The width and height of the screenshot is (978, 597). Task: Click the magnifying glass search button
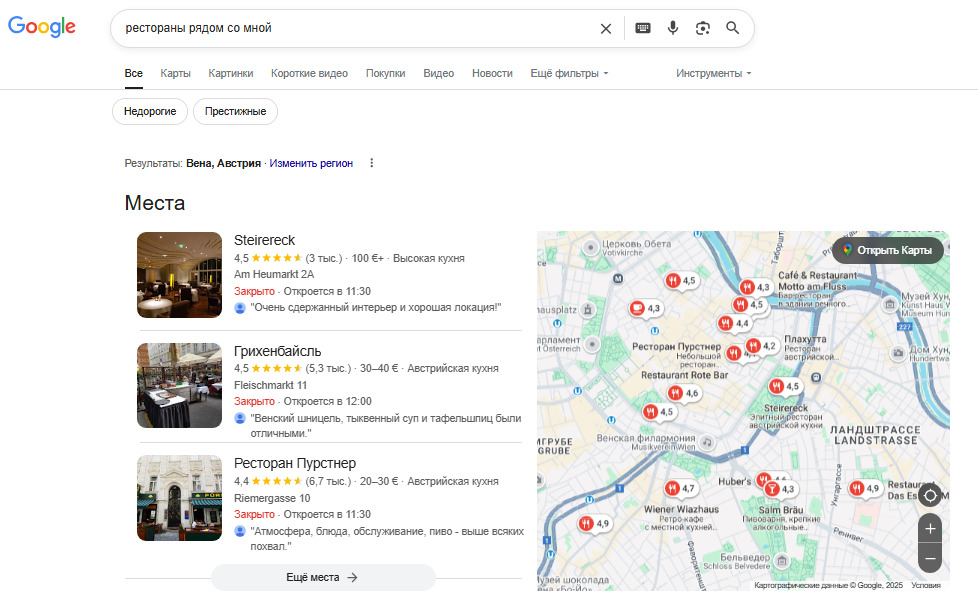click(x=733, y=28)
